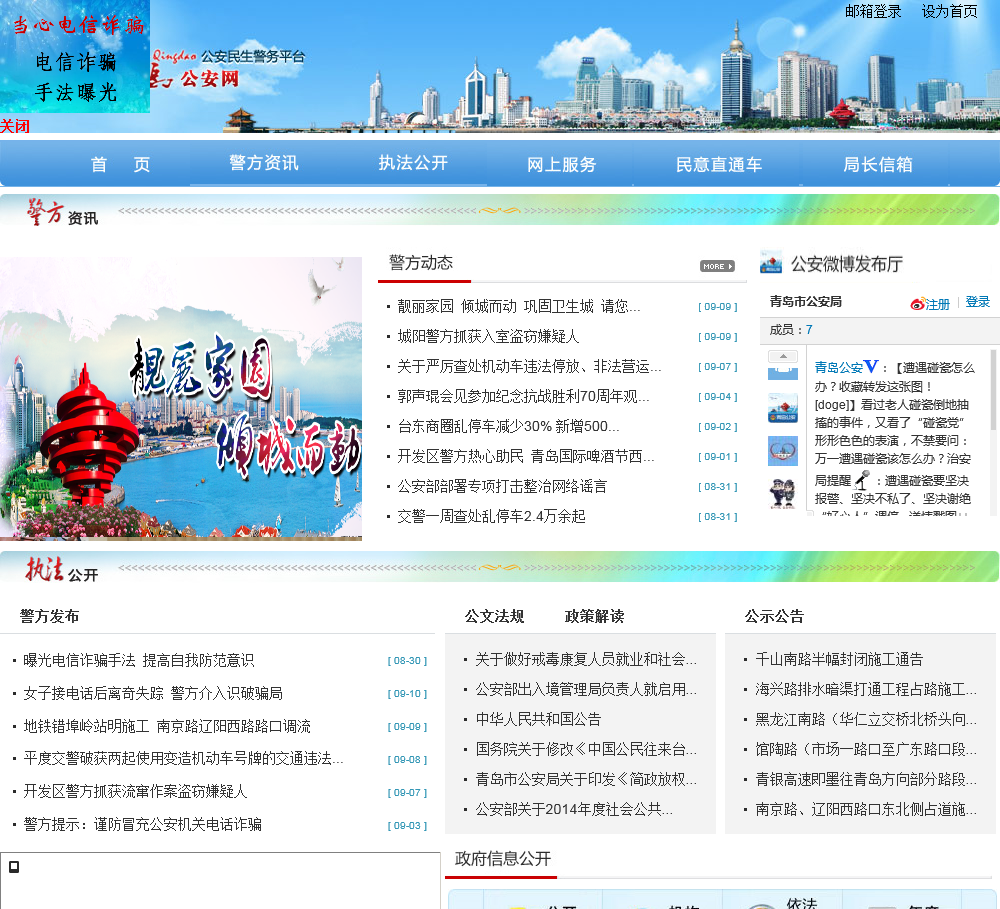Screen dimensions: 1000x909
Task: Click the 公安微博发布厅 logo icon
Action: (x=771, y=262)
